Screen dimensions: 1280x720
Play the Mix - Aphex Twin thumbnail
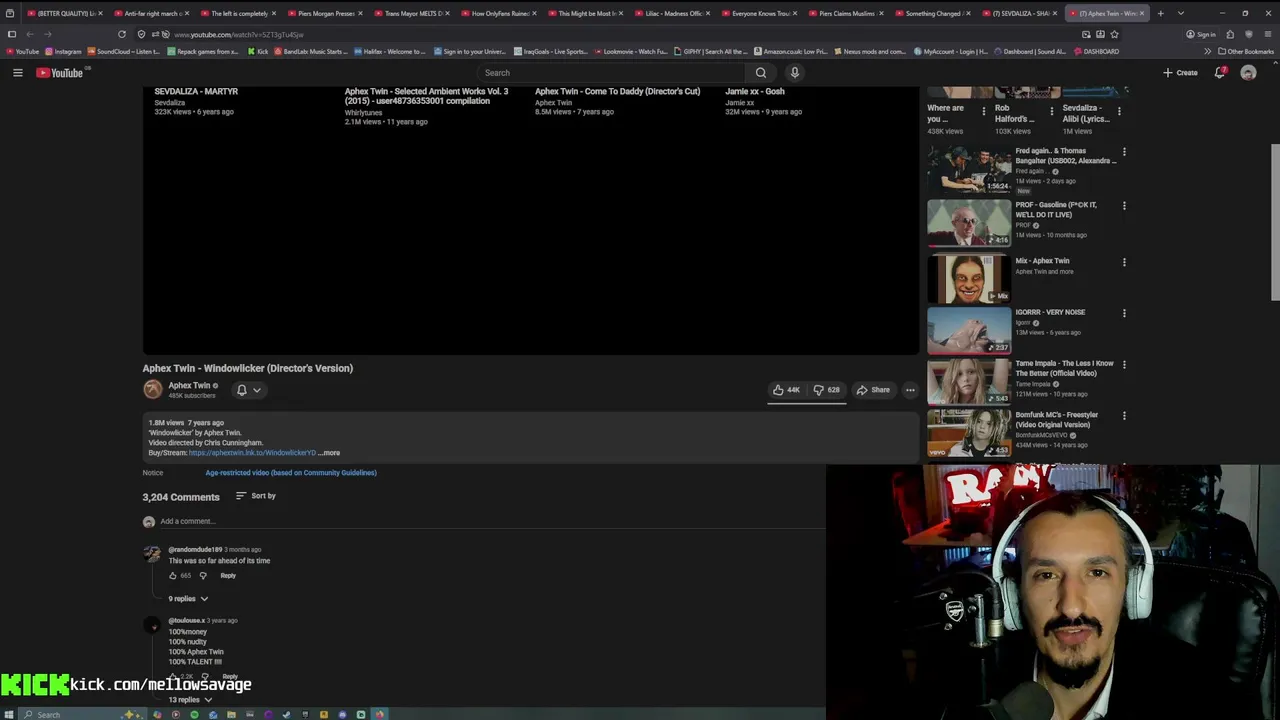[x=969, y=278]
